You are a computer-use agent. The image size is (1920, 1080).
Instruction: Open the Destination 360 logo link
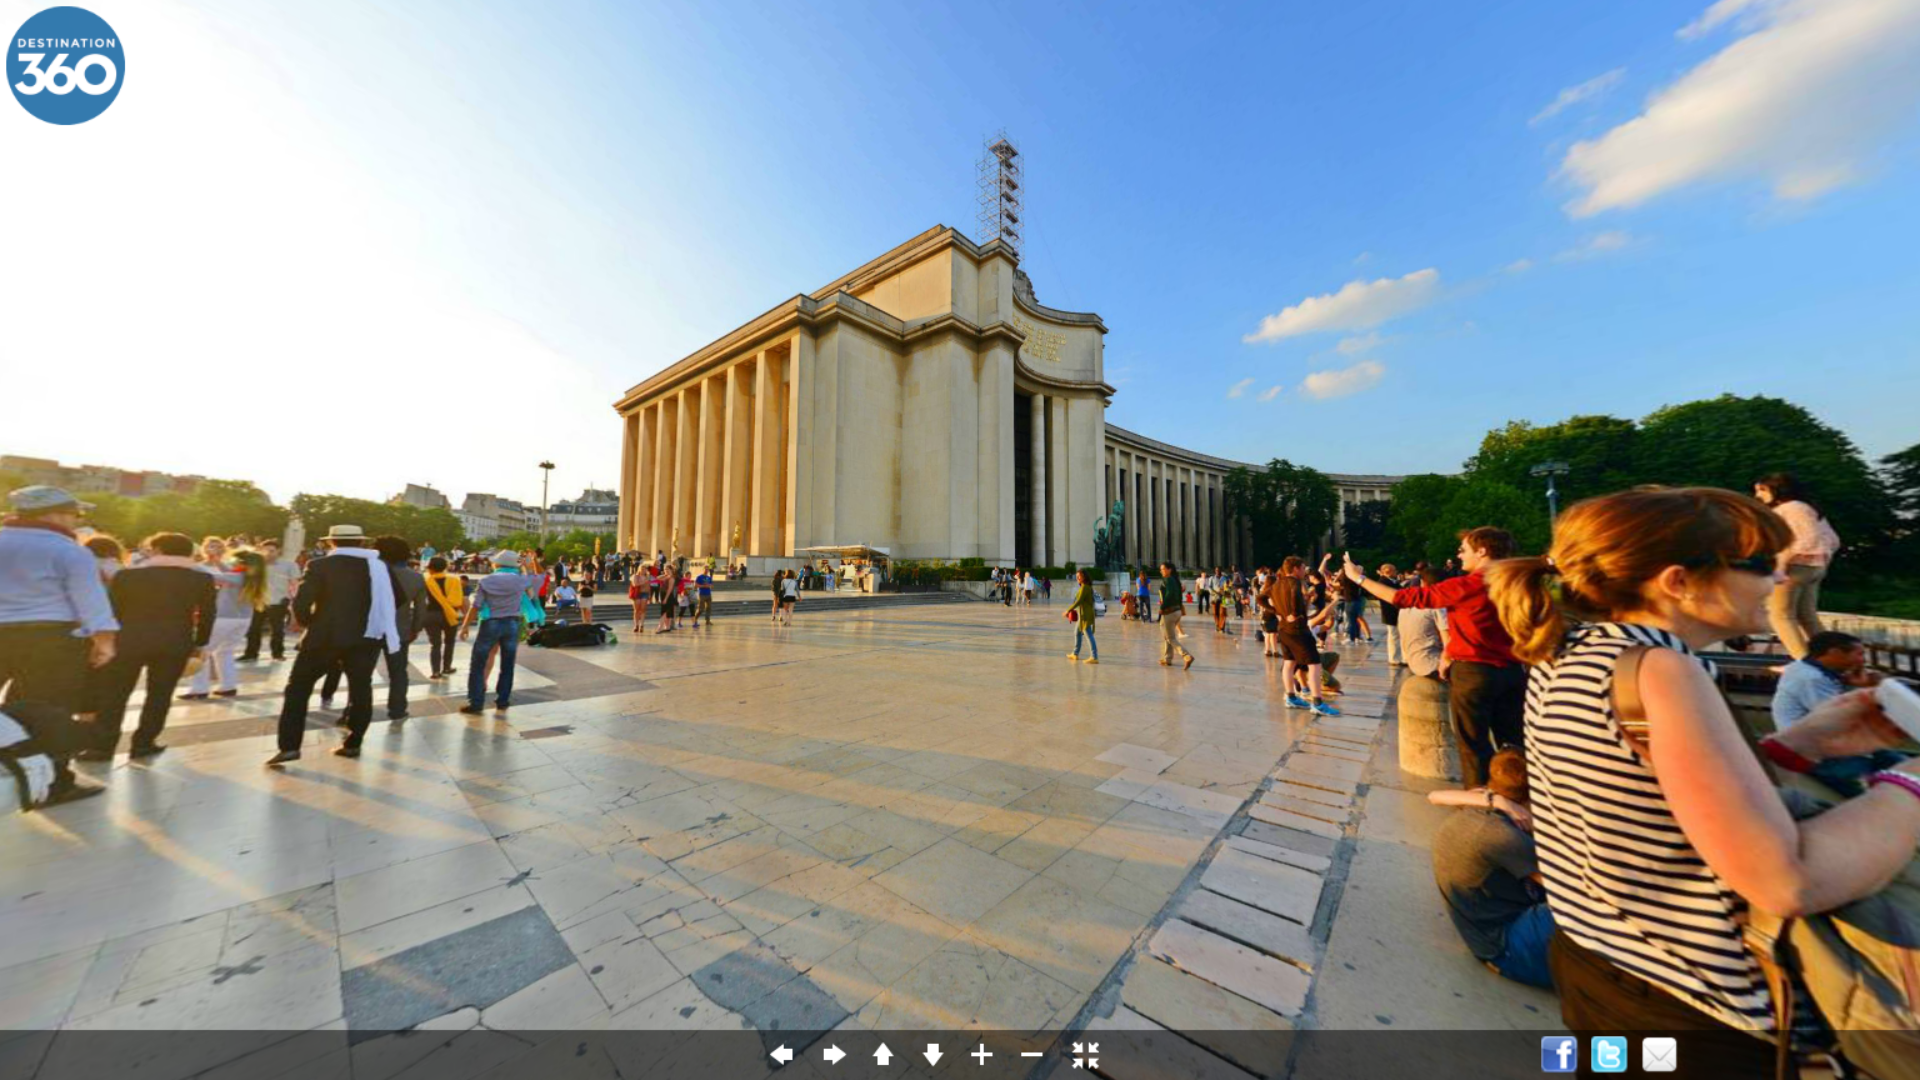click(x=65, y=65)
